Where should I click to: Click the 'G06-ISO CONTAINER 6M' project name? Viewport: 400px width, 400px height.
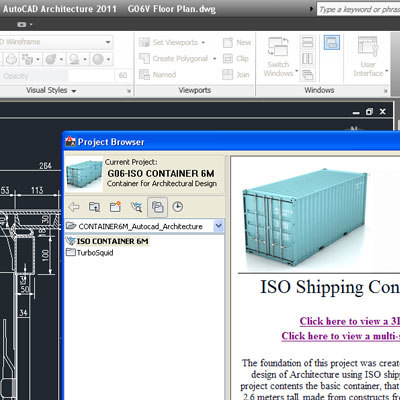(x=161, y=173)
